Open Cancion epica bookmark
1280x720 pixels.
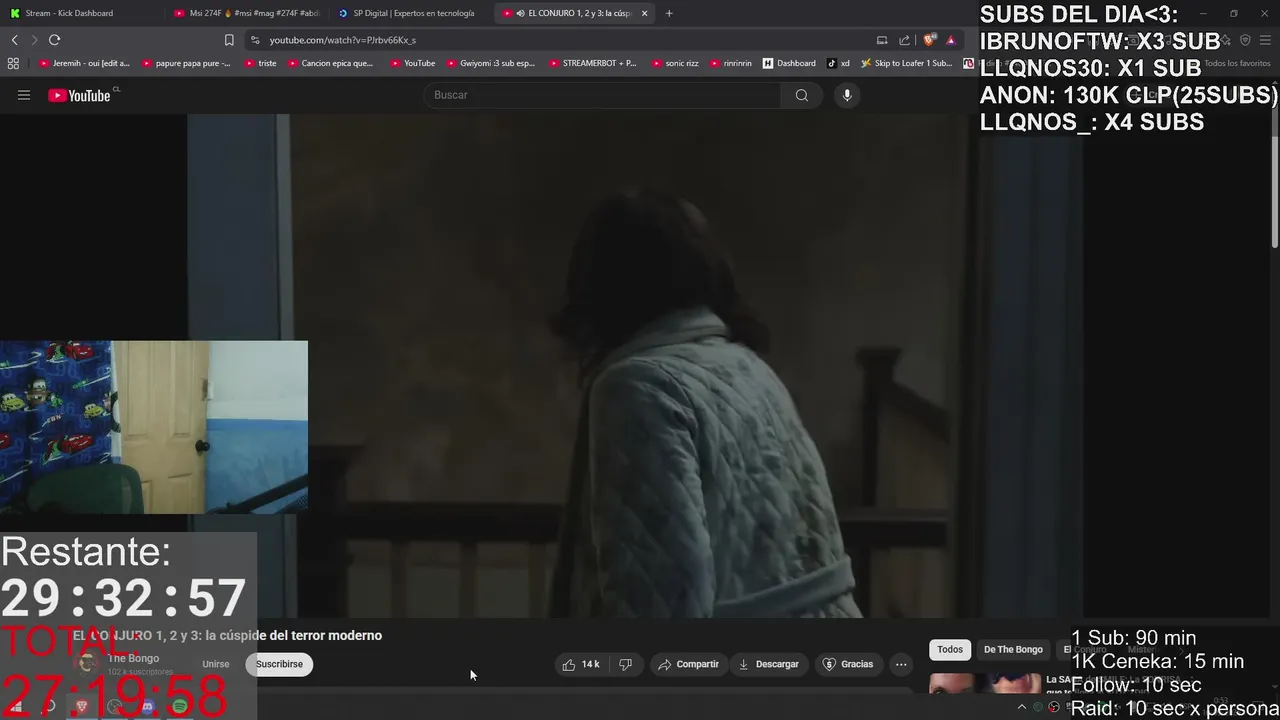click(x=329, y=63)
